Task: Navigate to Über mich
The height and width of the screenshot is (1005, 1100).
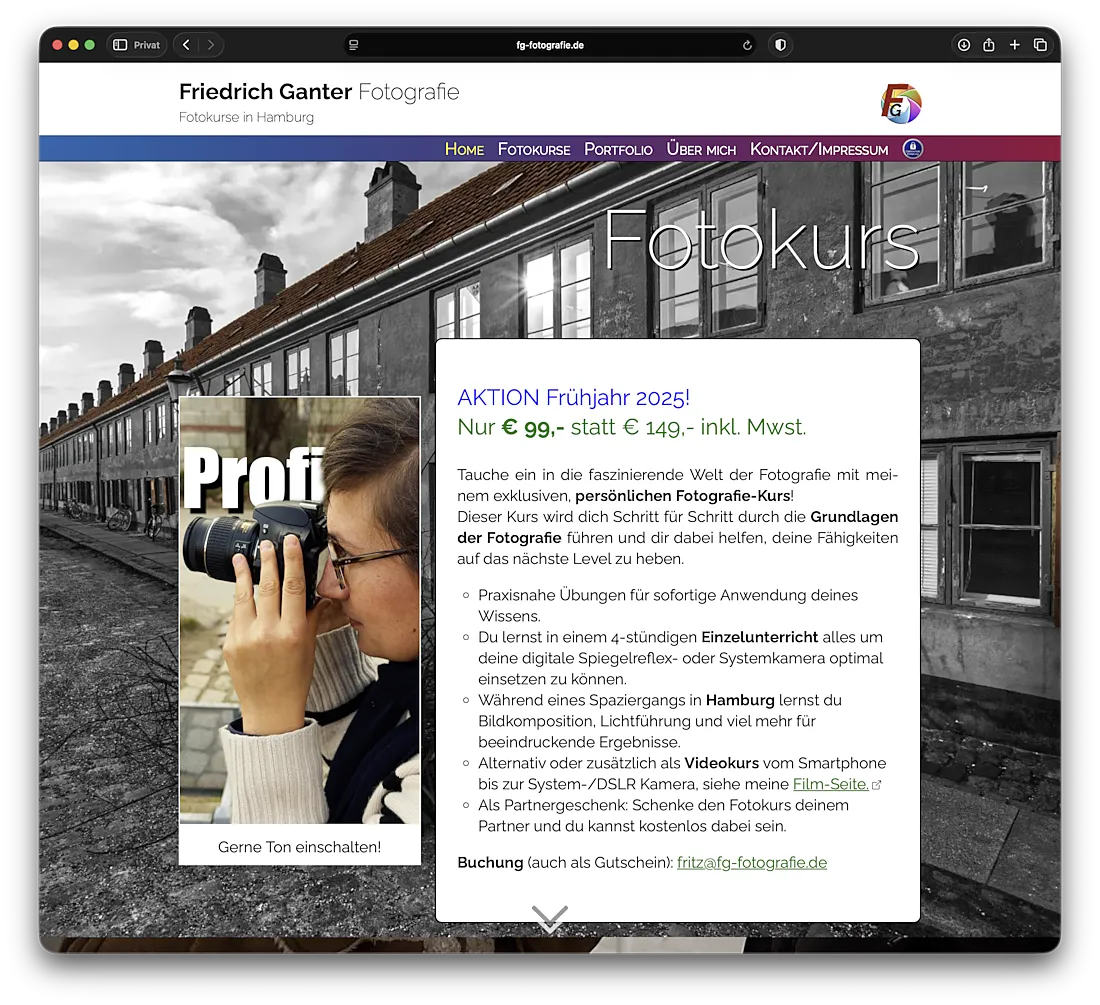Action: (x=701, y=149)
